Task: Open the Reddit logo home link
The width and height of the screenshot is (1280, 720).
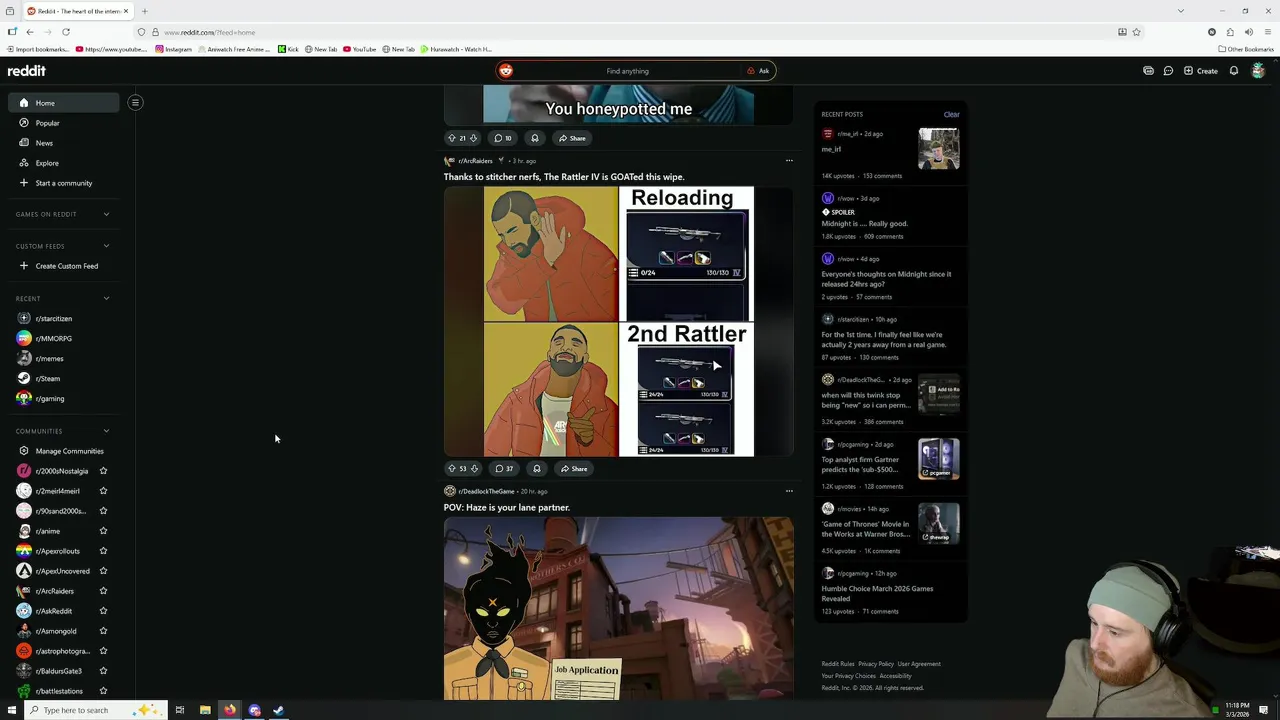Action: (27, 71)
